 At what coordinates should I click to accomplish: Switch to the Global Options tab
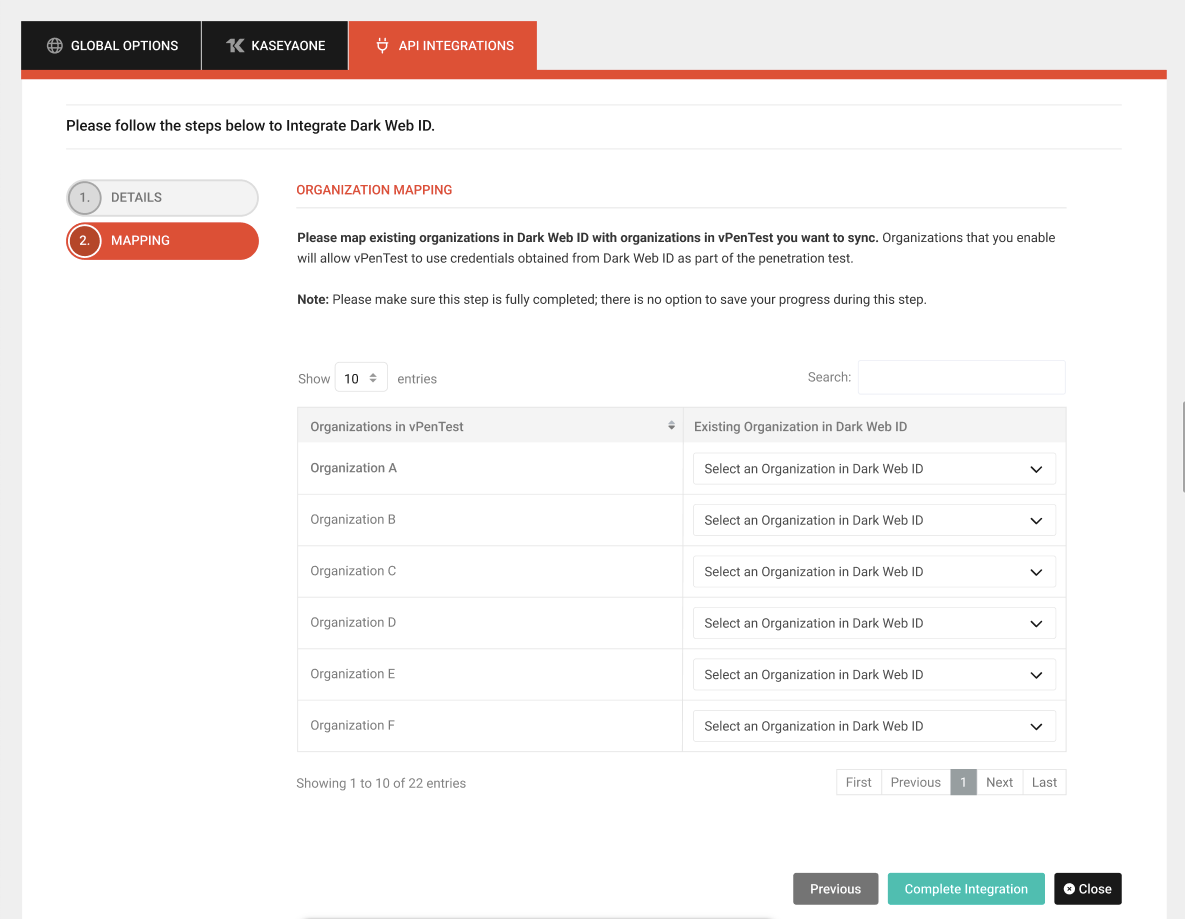[x=111, y=46]
